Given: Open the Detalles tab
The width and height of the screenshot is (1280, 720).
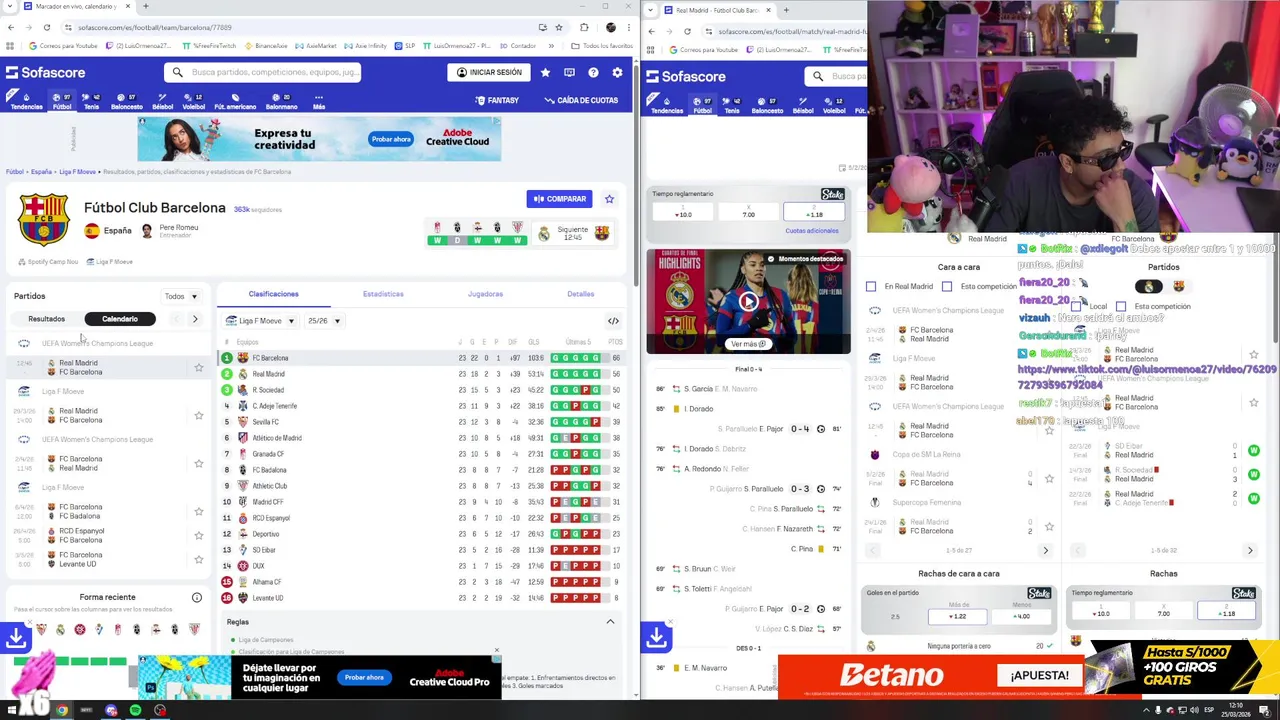Looking at the screenshot, I should (x=581, y=294).
